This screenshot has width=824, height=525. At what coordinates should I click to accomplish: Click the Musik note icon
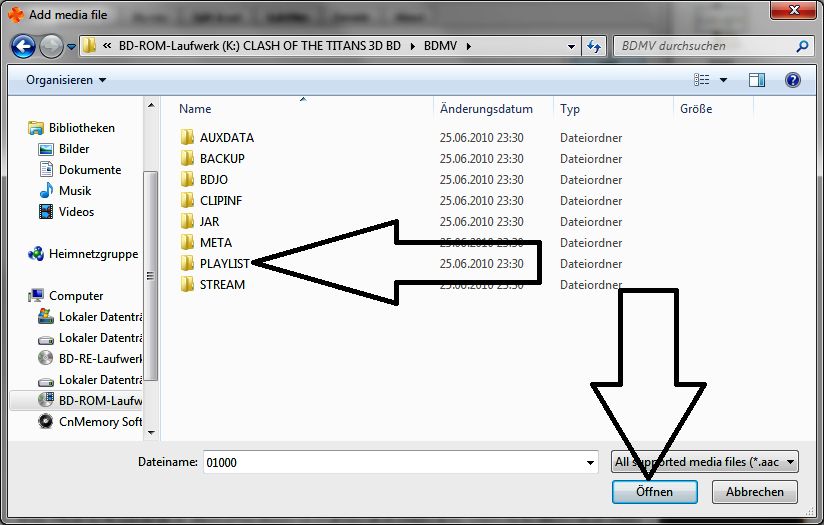click(x=46, y=190)
